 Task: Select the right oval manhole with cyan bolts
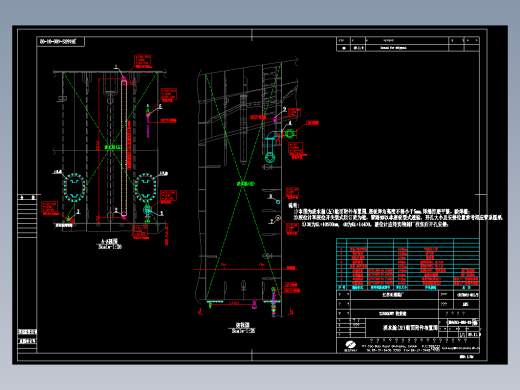click(145, 187)
